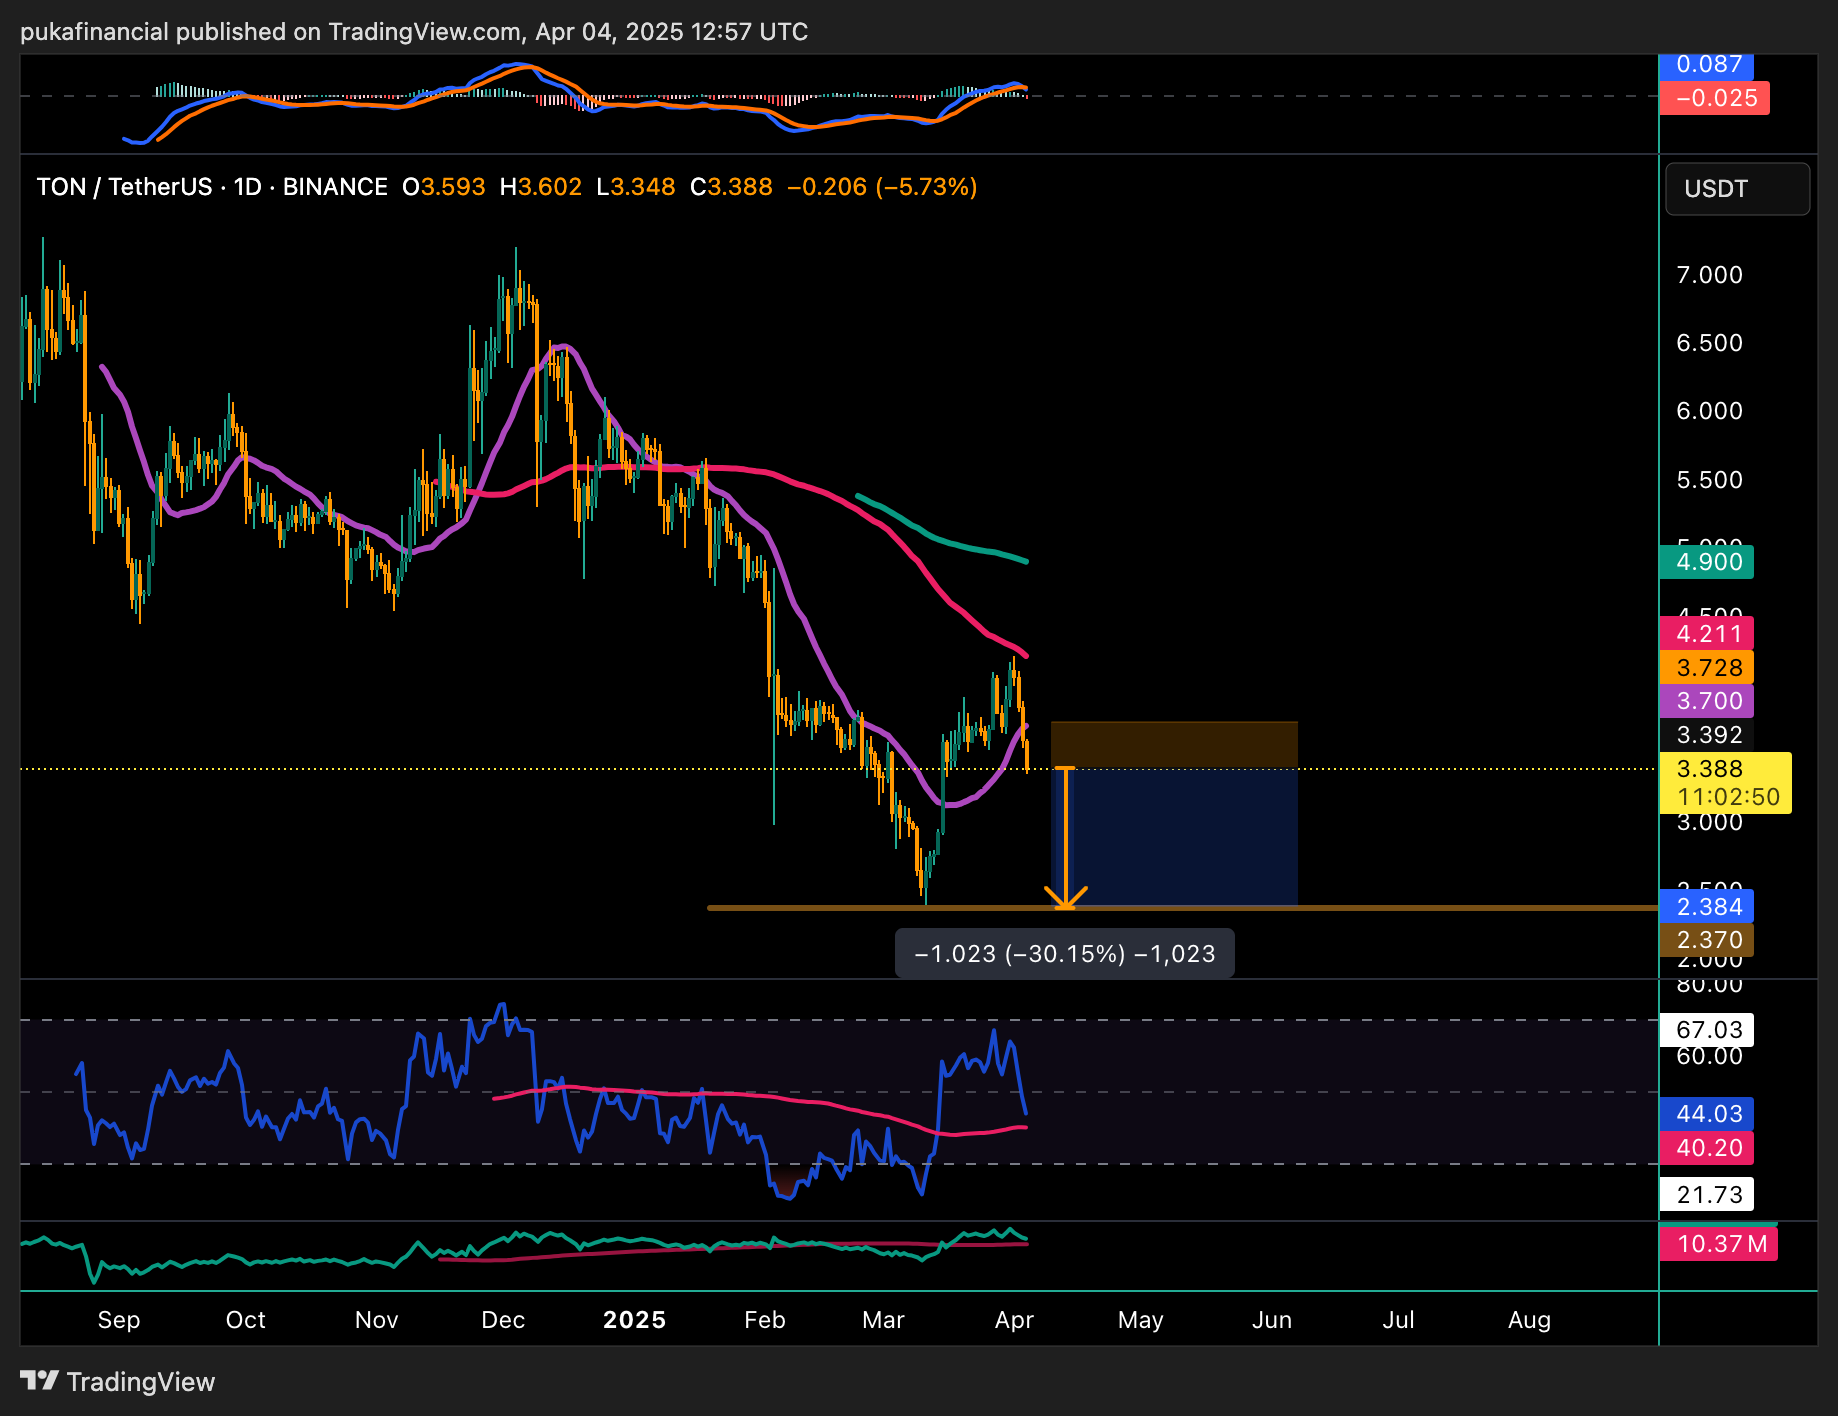Select the blue 2.384 price label
The width and height of the screenshot is (1838, 1416).
click(1708, 907)
